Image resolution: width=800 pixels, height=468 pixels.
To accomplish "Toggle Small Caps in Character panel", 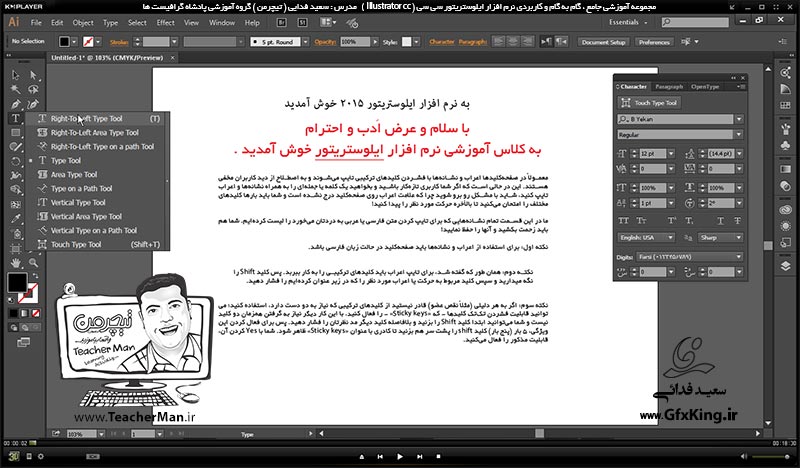I will [641, 220].
